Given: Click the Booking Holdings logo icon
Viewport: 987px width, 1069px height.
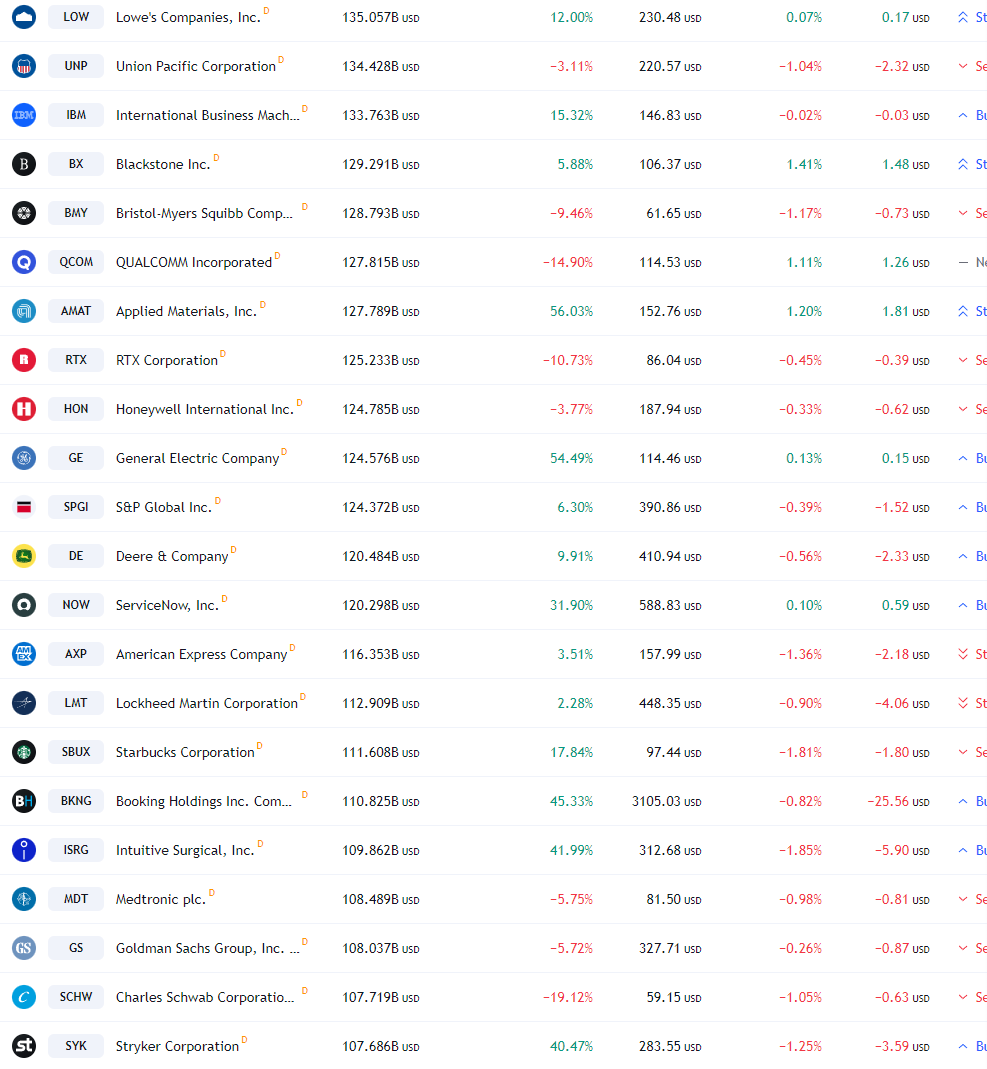Looking at the screenshot, I should [x=24, y=801].
